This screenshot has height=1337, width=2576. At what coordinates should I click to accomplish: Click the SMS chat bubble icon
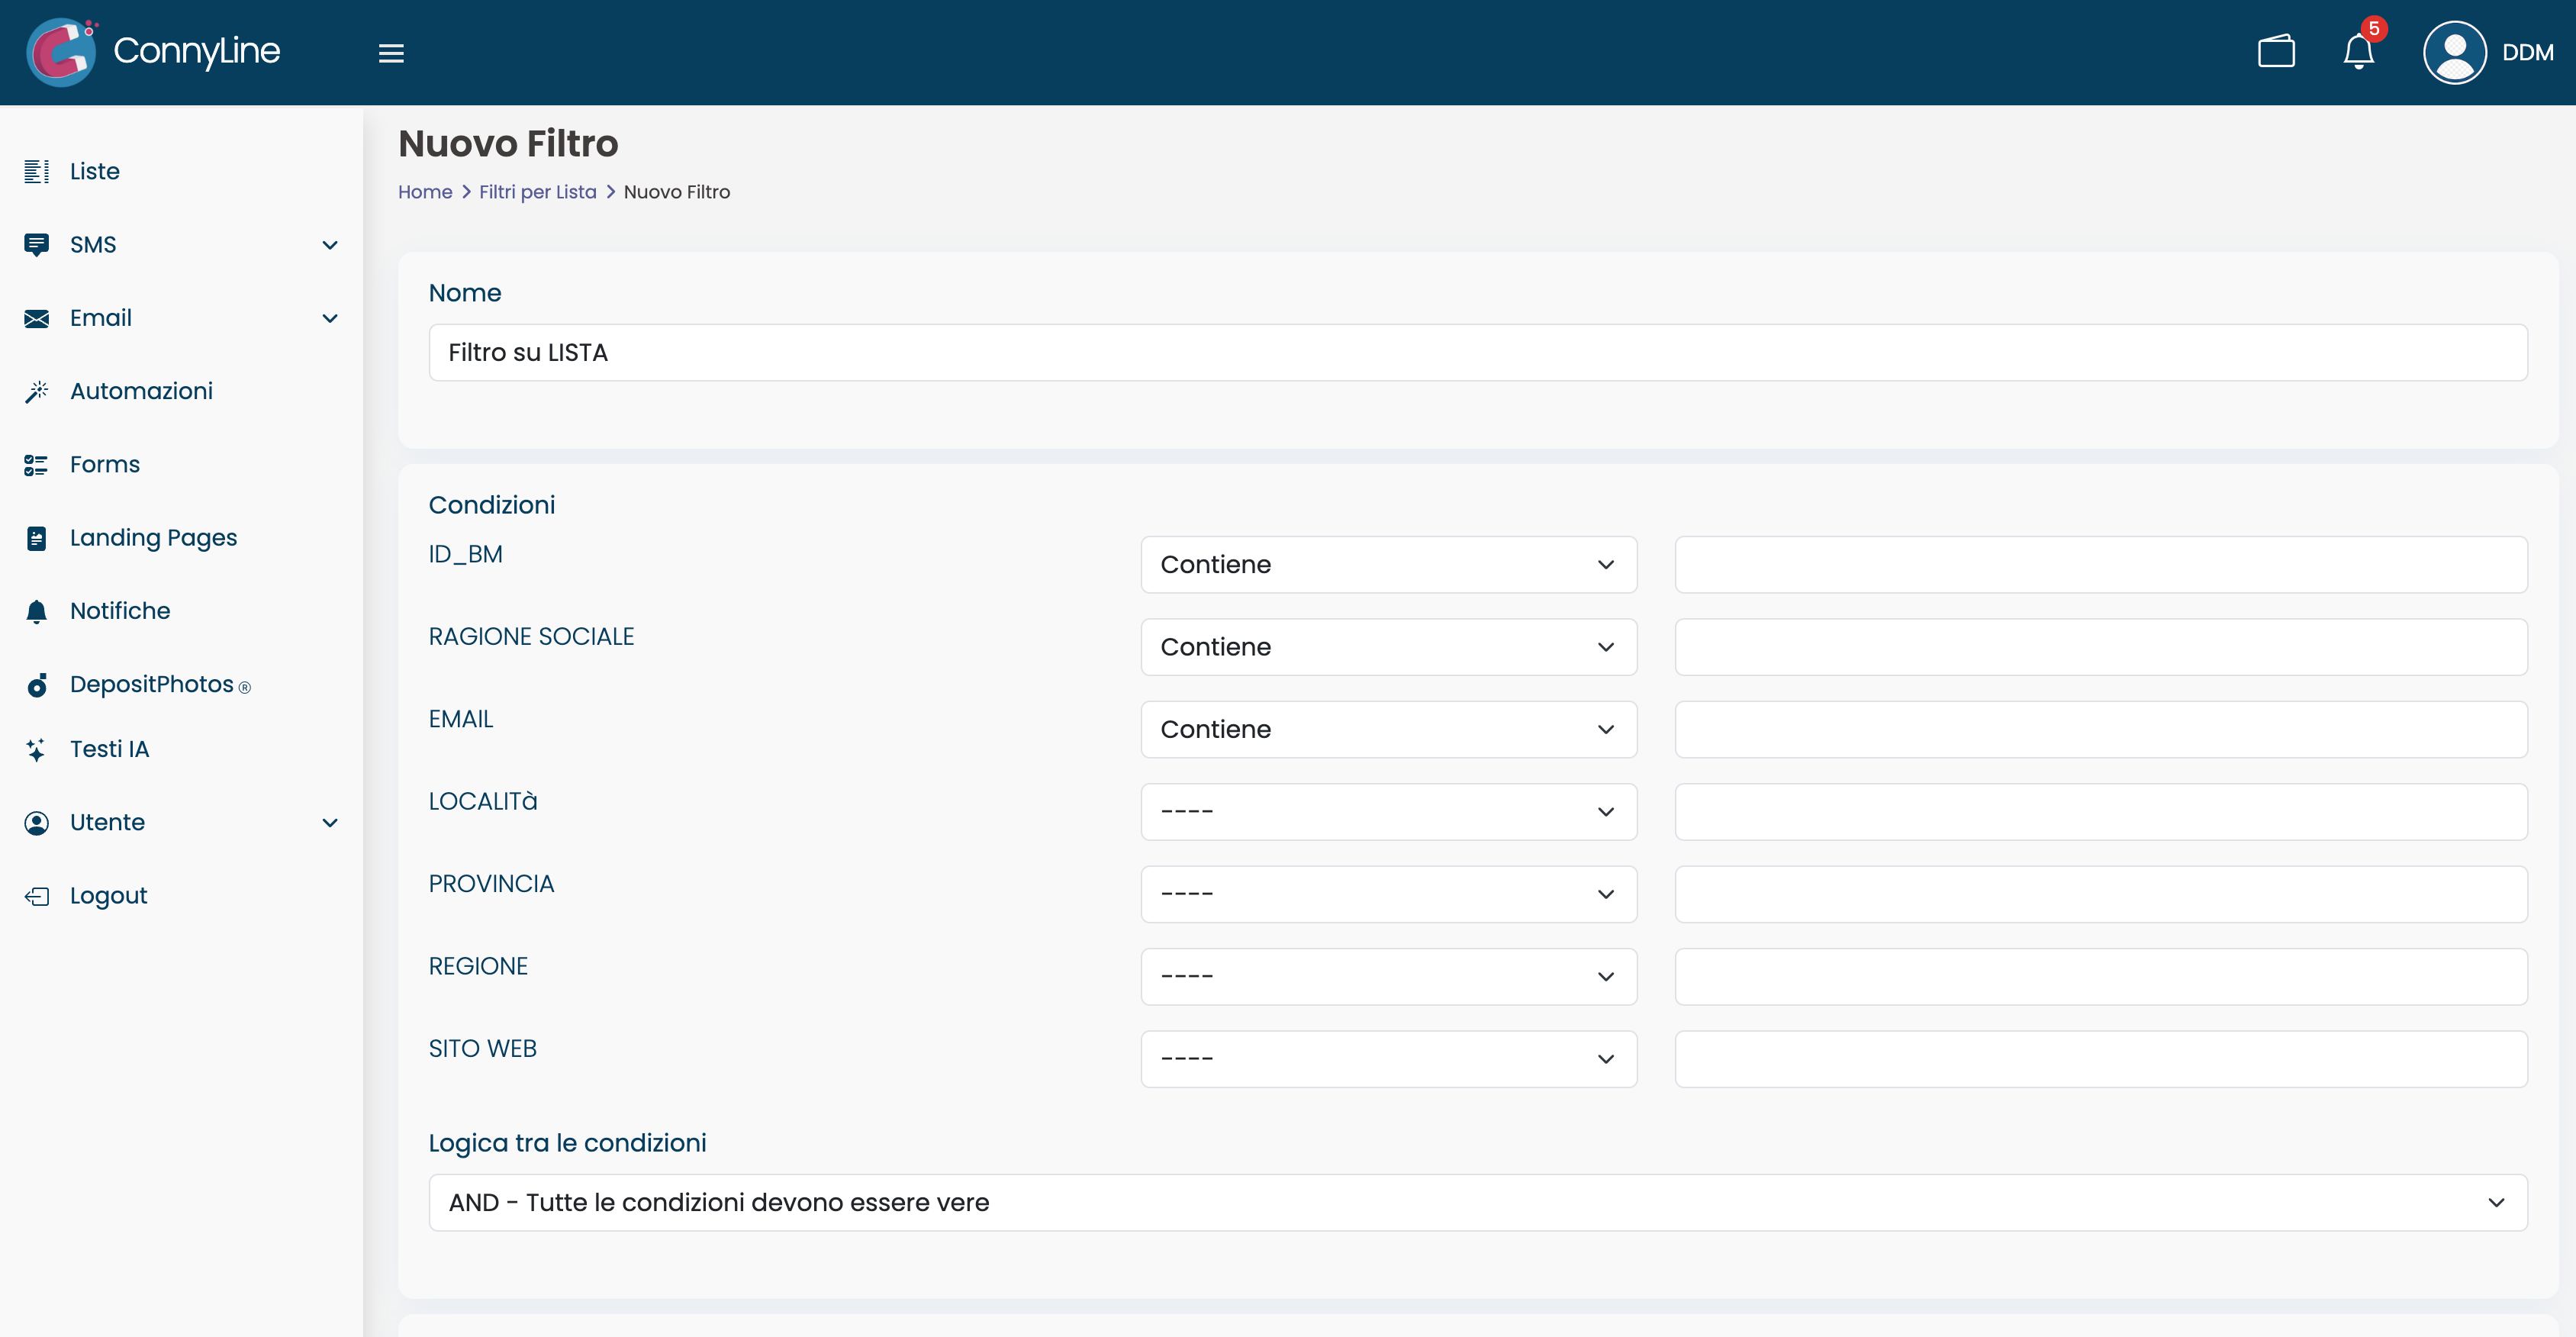click(37, 244)
